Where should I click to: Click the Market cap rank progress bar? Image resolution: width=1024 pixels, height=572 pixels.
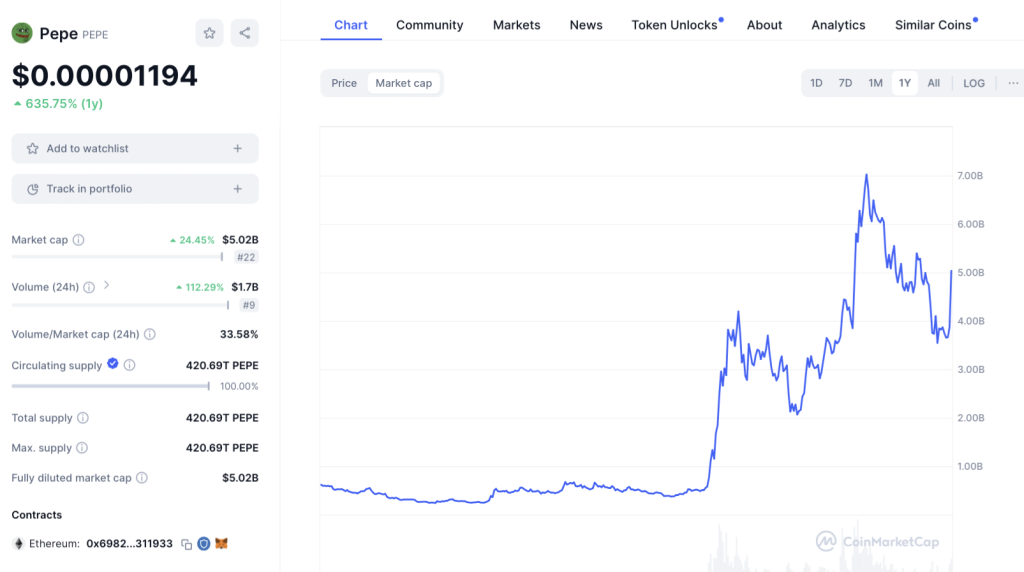118,257
